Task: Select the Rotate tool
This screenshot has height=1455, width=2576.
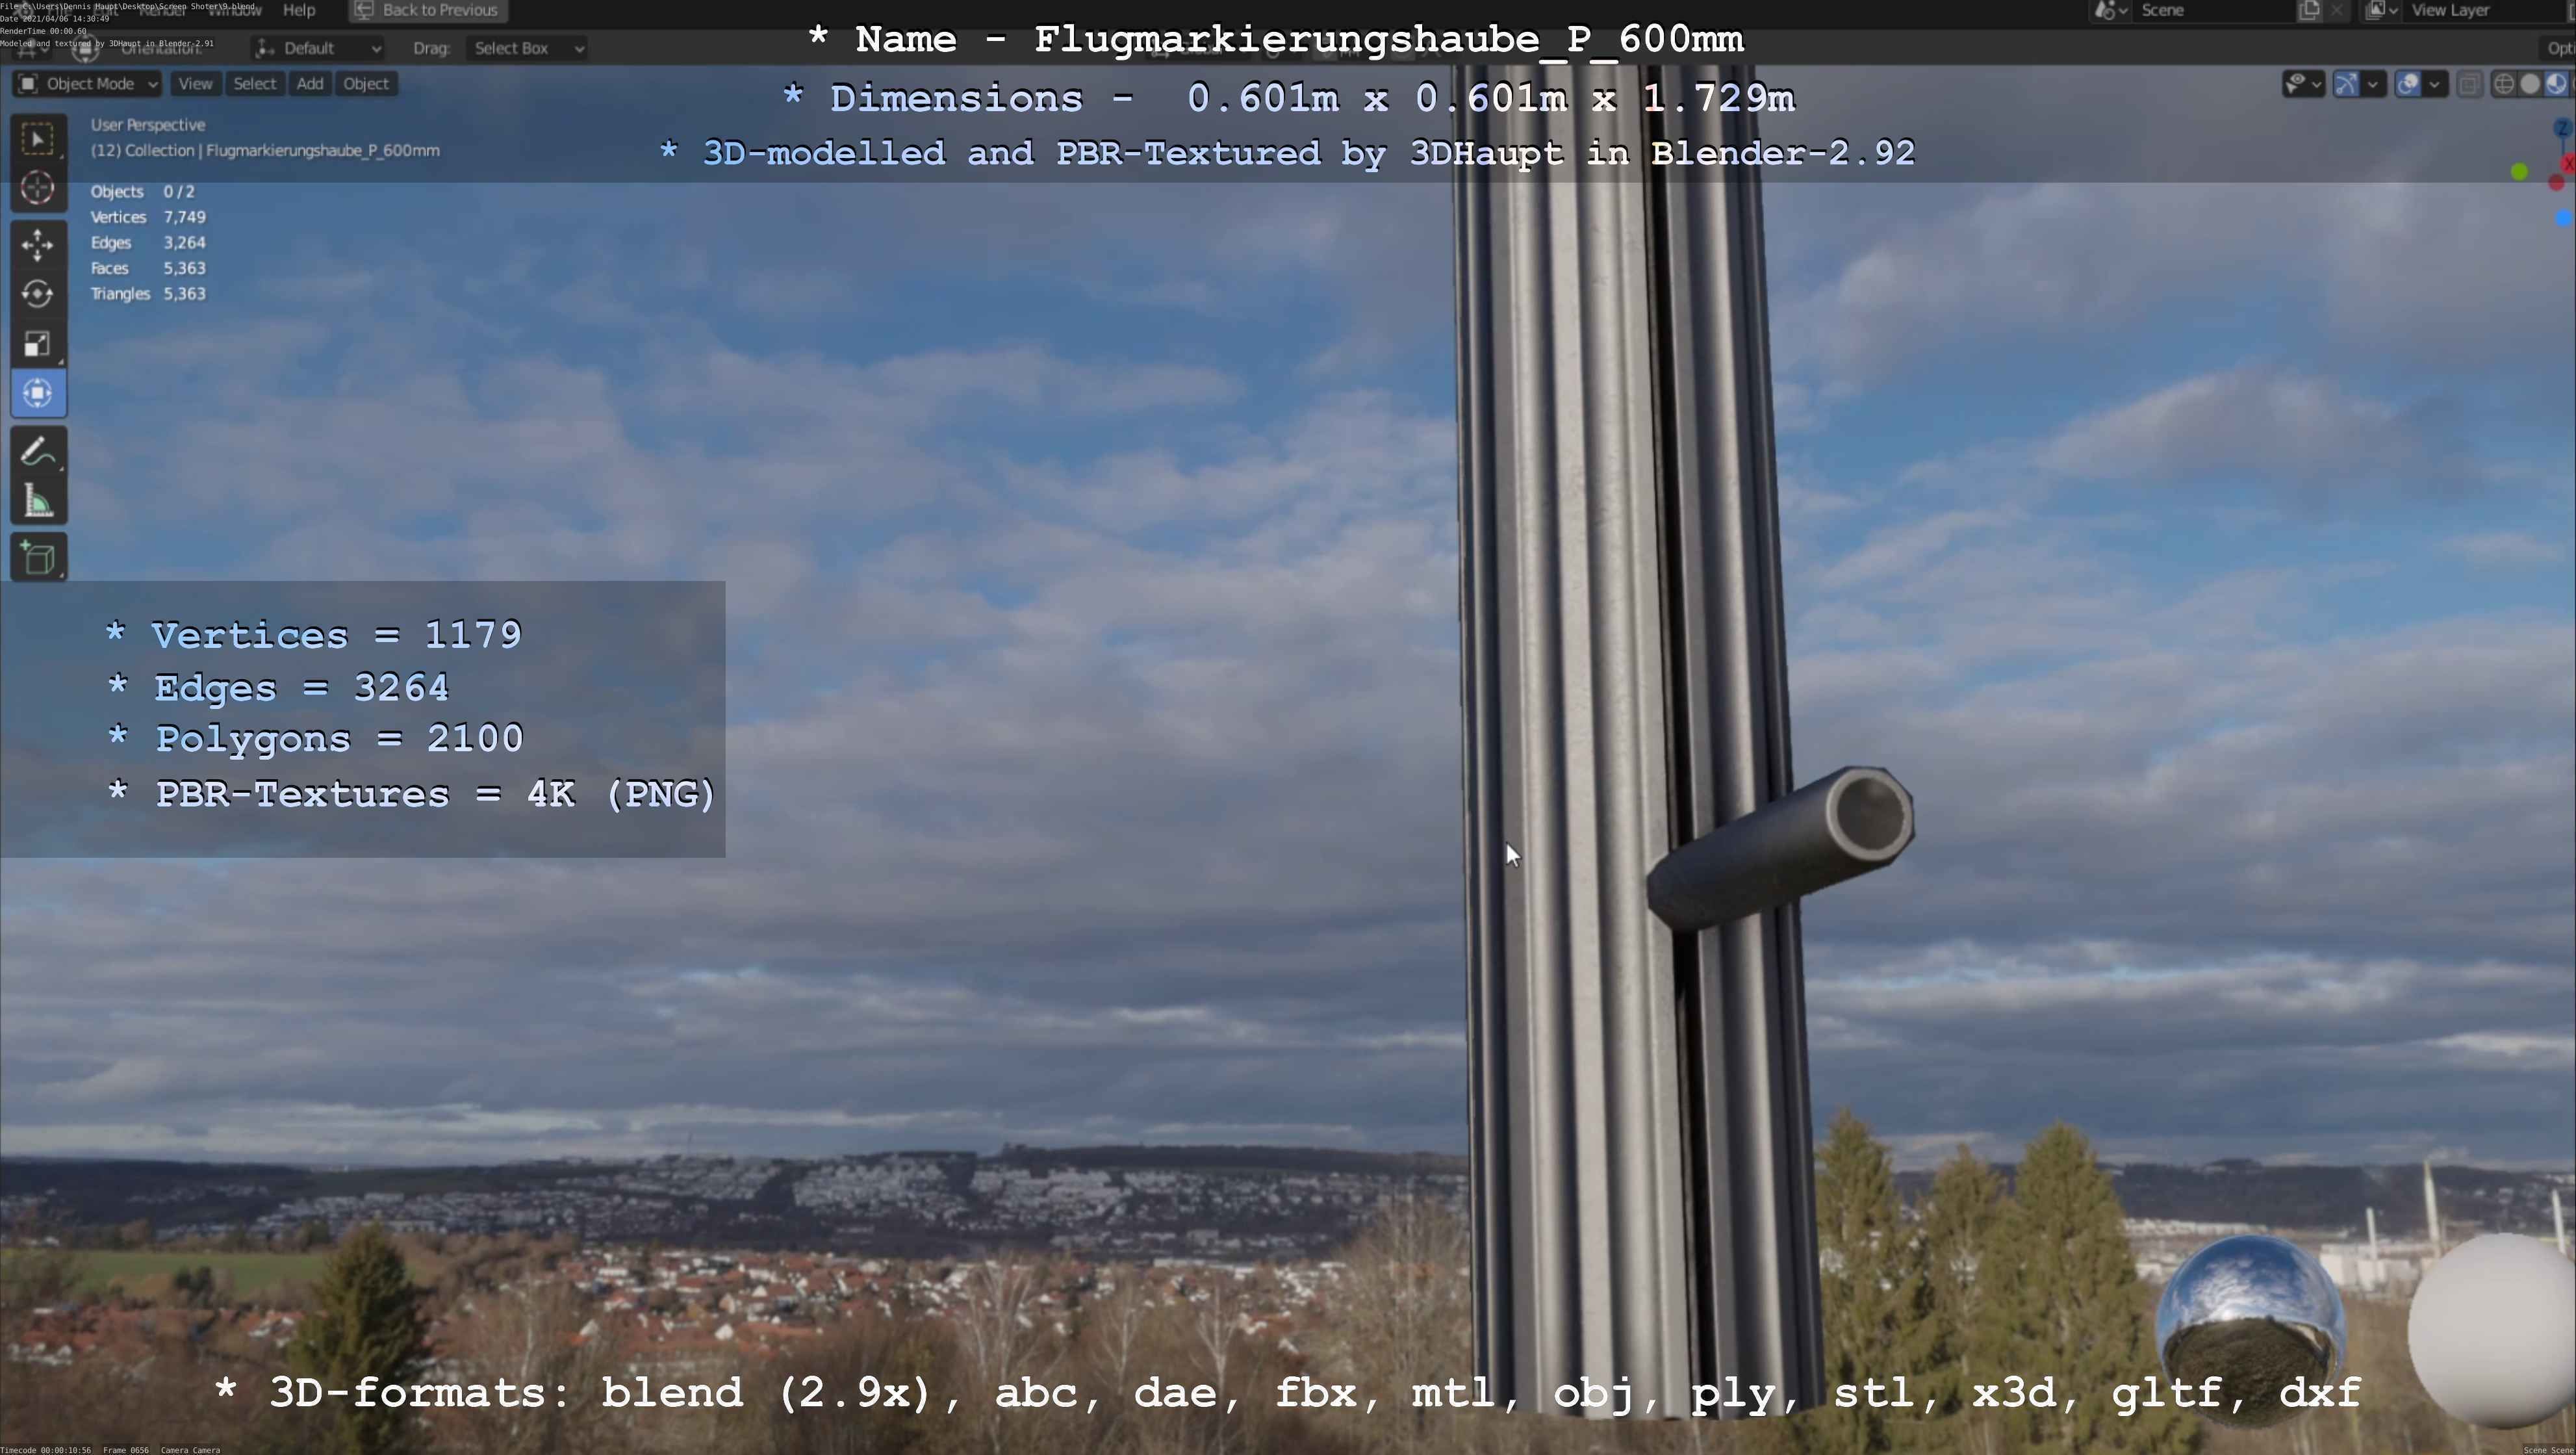Action: point(38,294)
